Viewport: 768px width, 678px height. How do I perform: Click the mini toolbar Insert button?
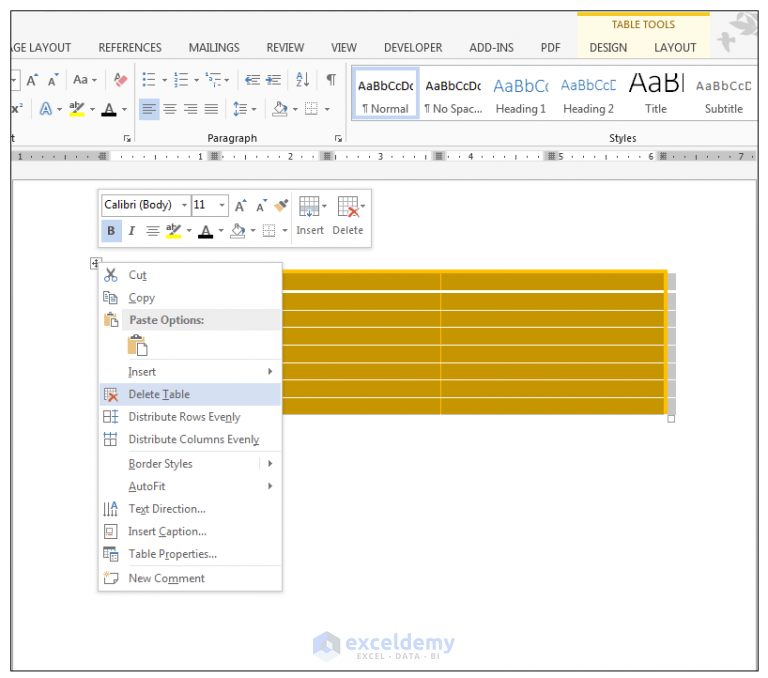tap(310, 216)
